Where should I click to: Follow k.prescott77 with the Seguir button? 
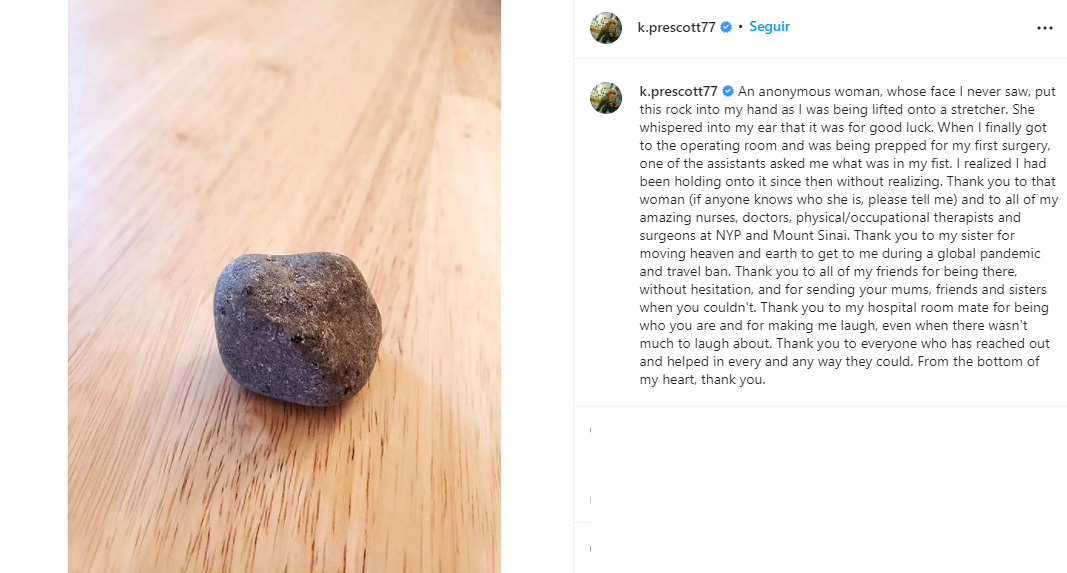click(x=769, y=27)
